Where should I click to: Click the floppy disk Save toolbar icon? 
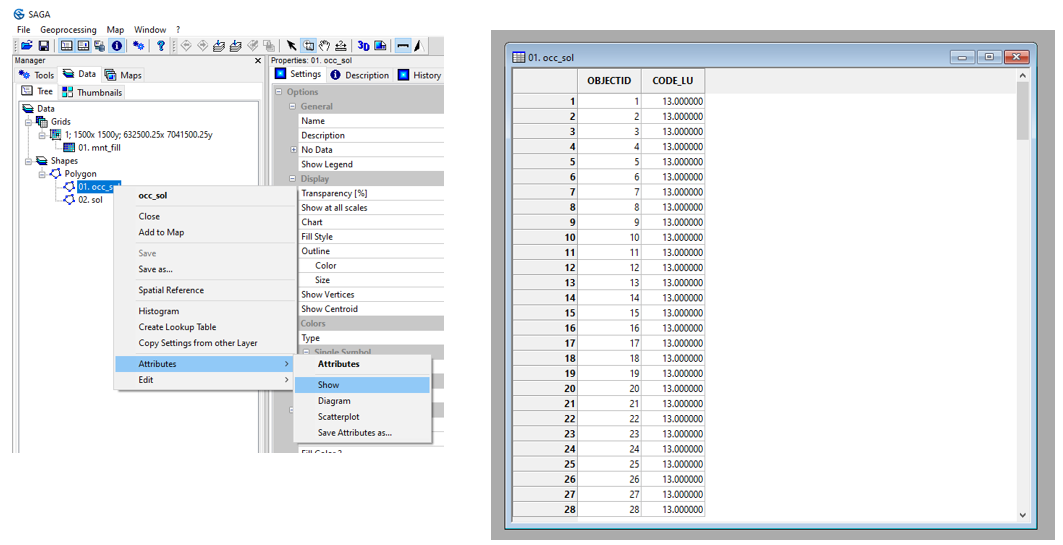(44, 46)
